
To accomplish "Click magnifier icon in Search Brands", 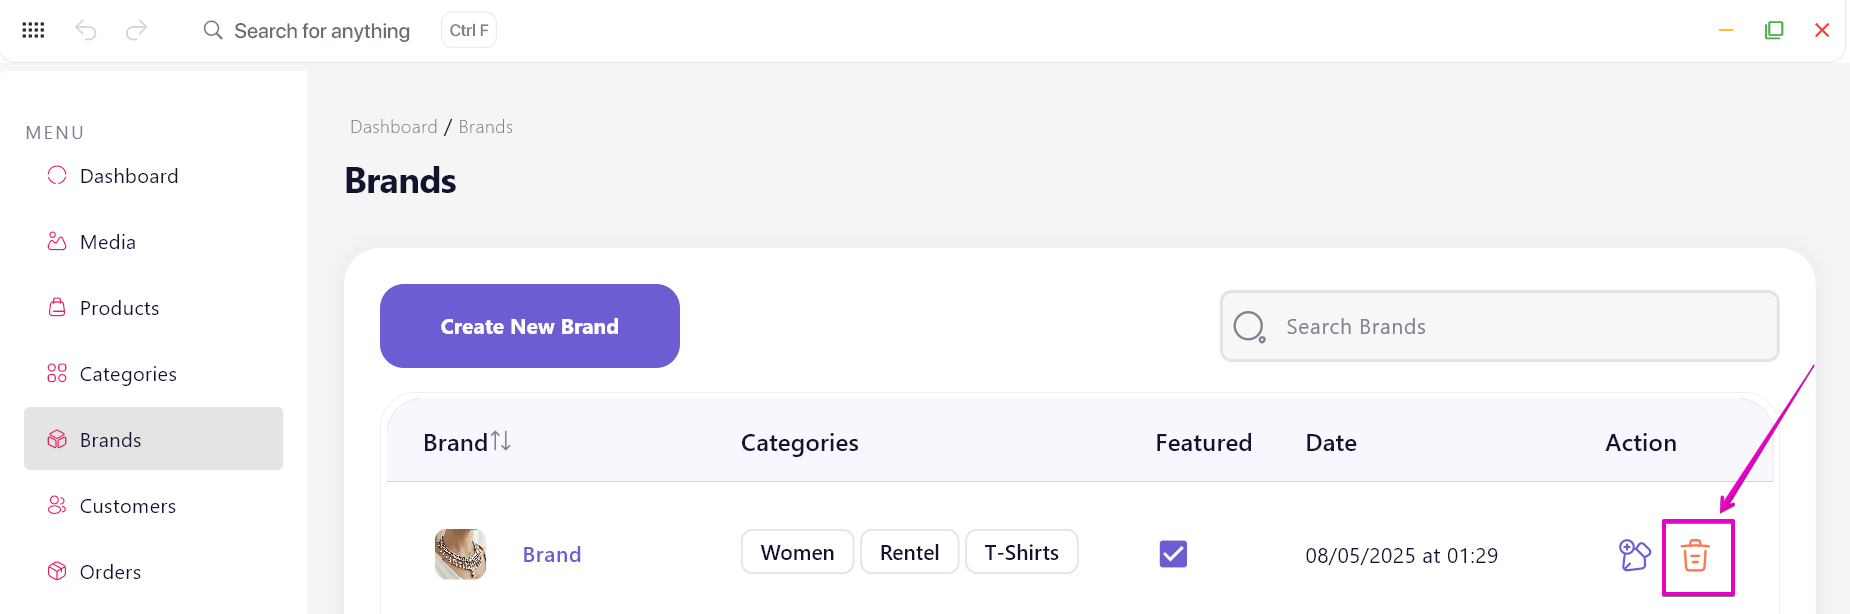I will pyautogui.click(x=1249, y=327).
